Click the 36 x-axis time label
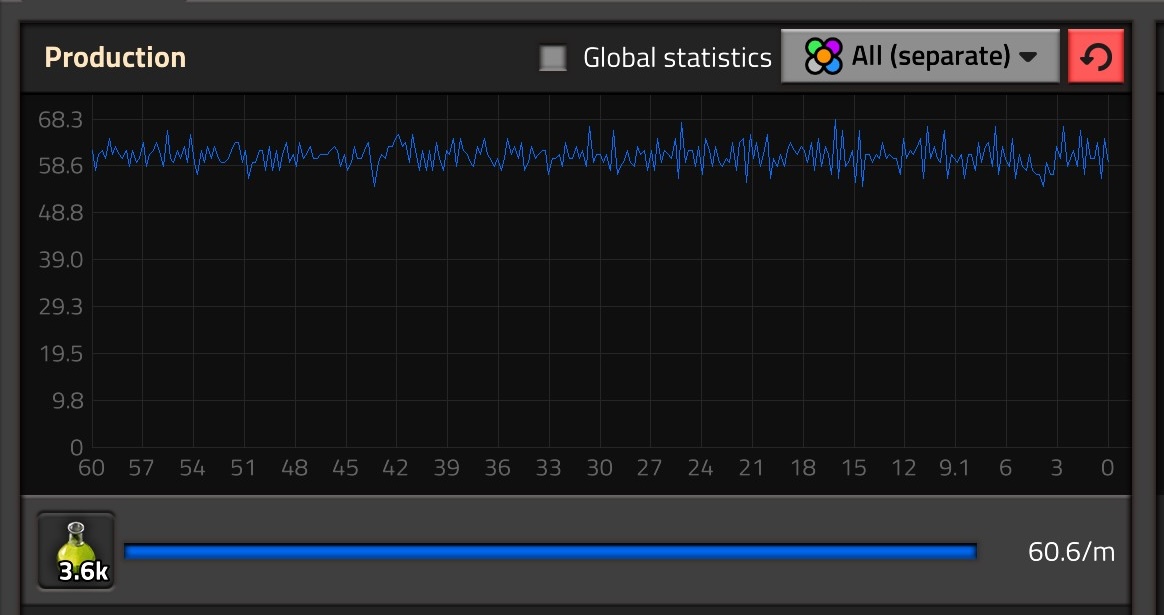The height and width of the screenshot is (615, 1164). 497,468
